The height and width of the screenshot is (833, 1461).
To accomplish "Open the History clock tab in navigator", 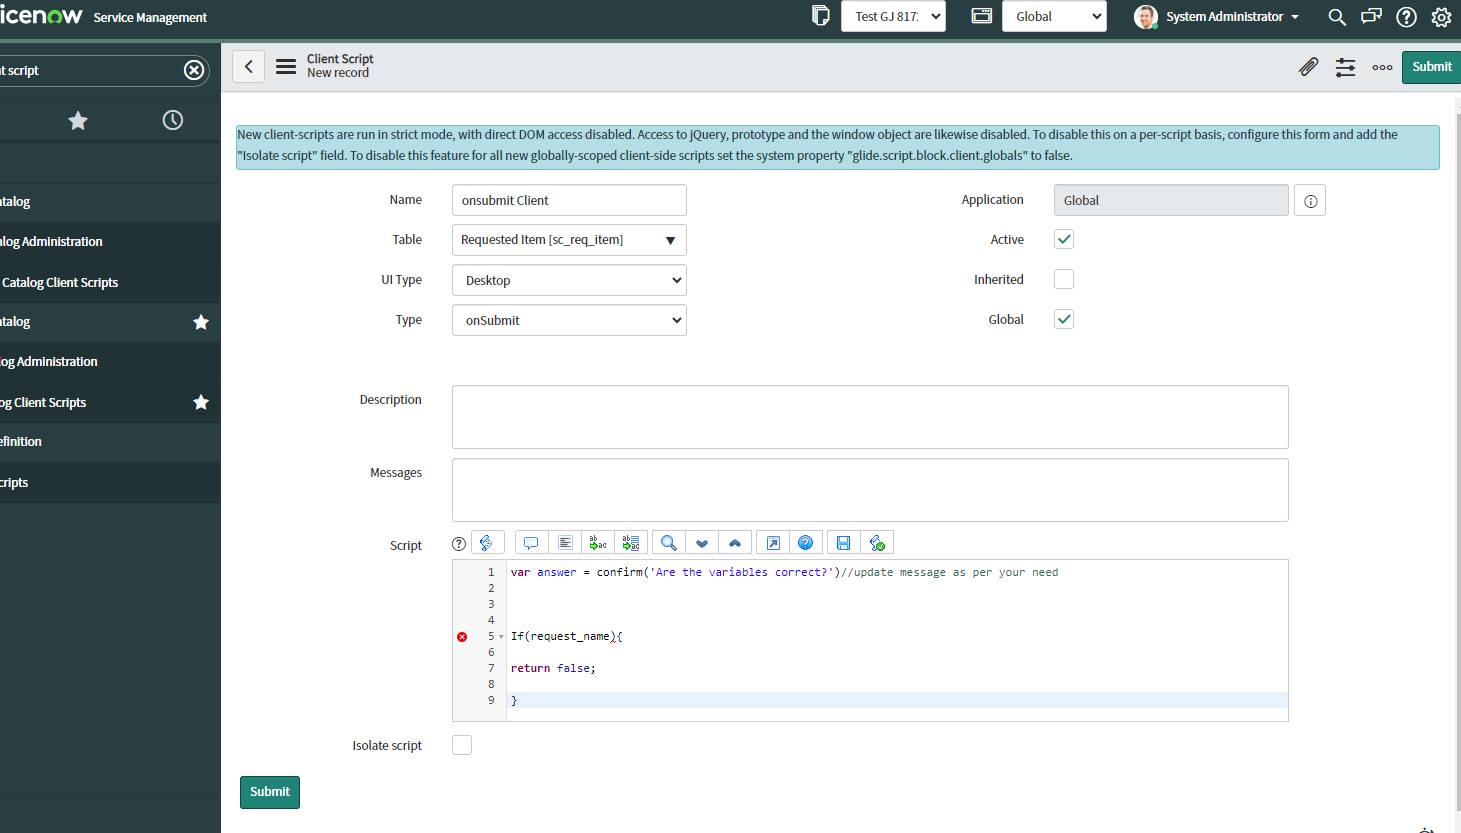I will pyautogui.click(x=173, y=121).
